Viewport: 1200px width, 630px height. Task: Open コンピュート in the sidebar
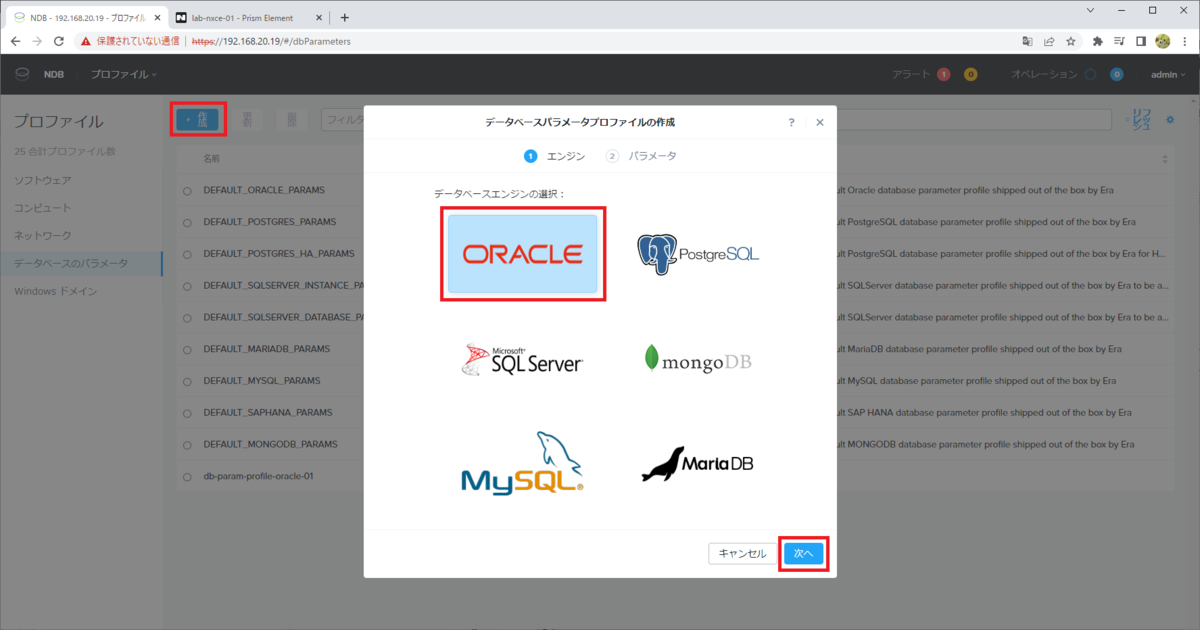pos(43,208)
